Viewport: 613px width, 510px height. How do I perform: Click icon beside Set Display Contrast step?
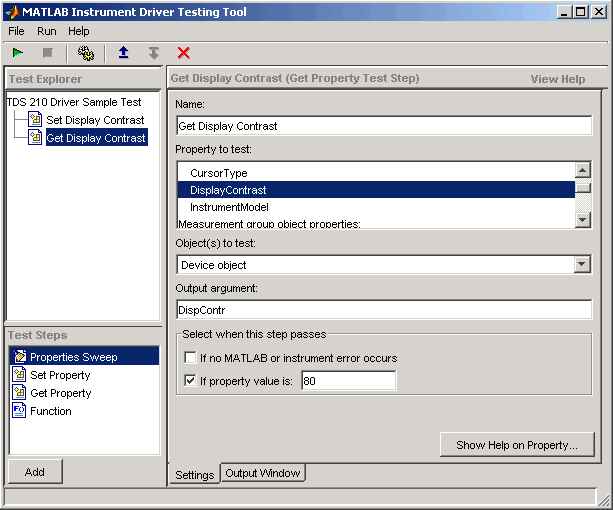35,120
